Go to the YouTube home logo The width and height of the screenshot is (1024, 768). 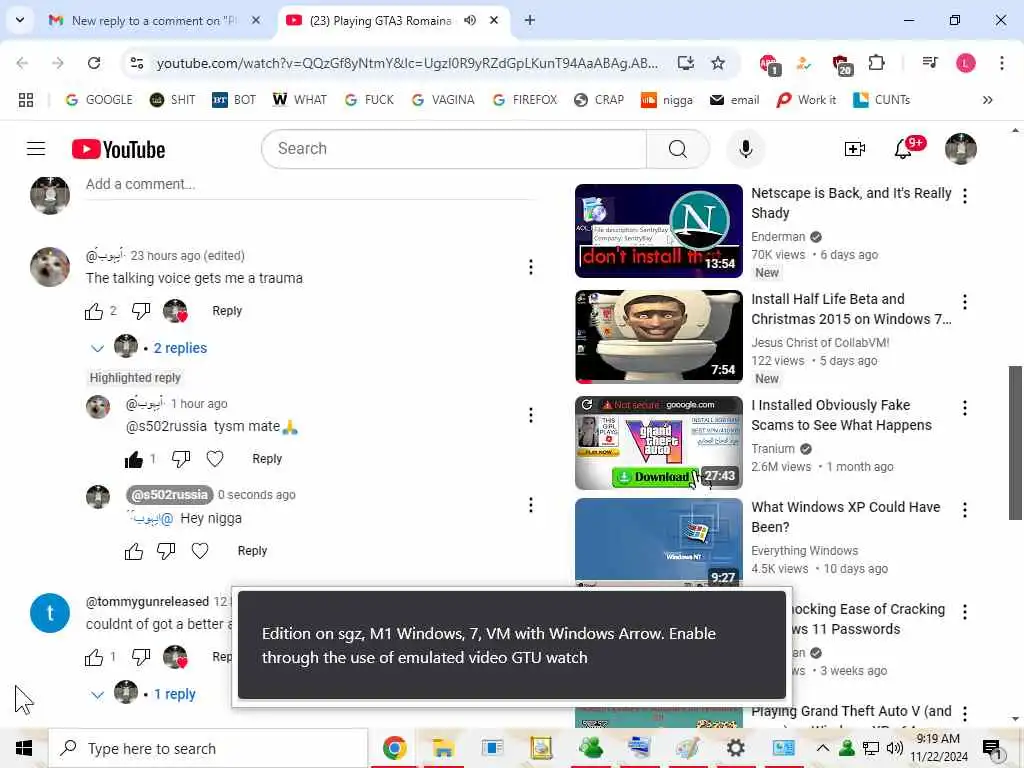(118, 149)
